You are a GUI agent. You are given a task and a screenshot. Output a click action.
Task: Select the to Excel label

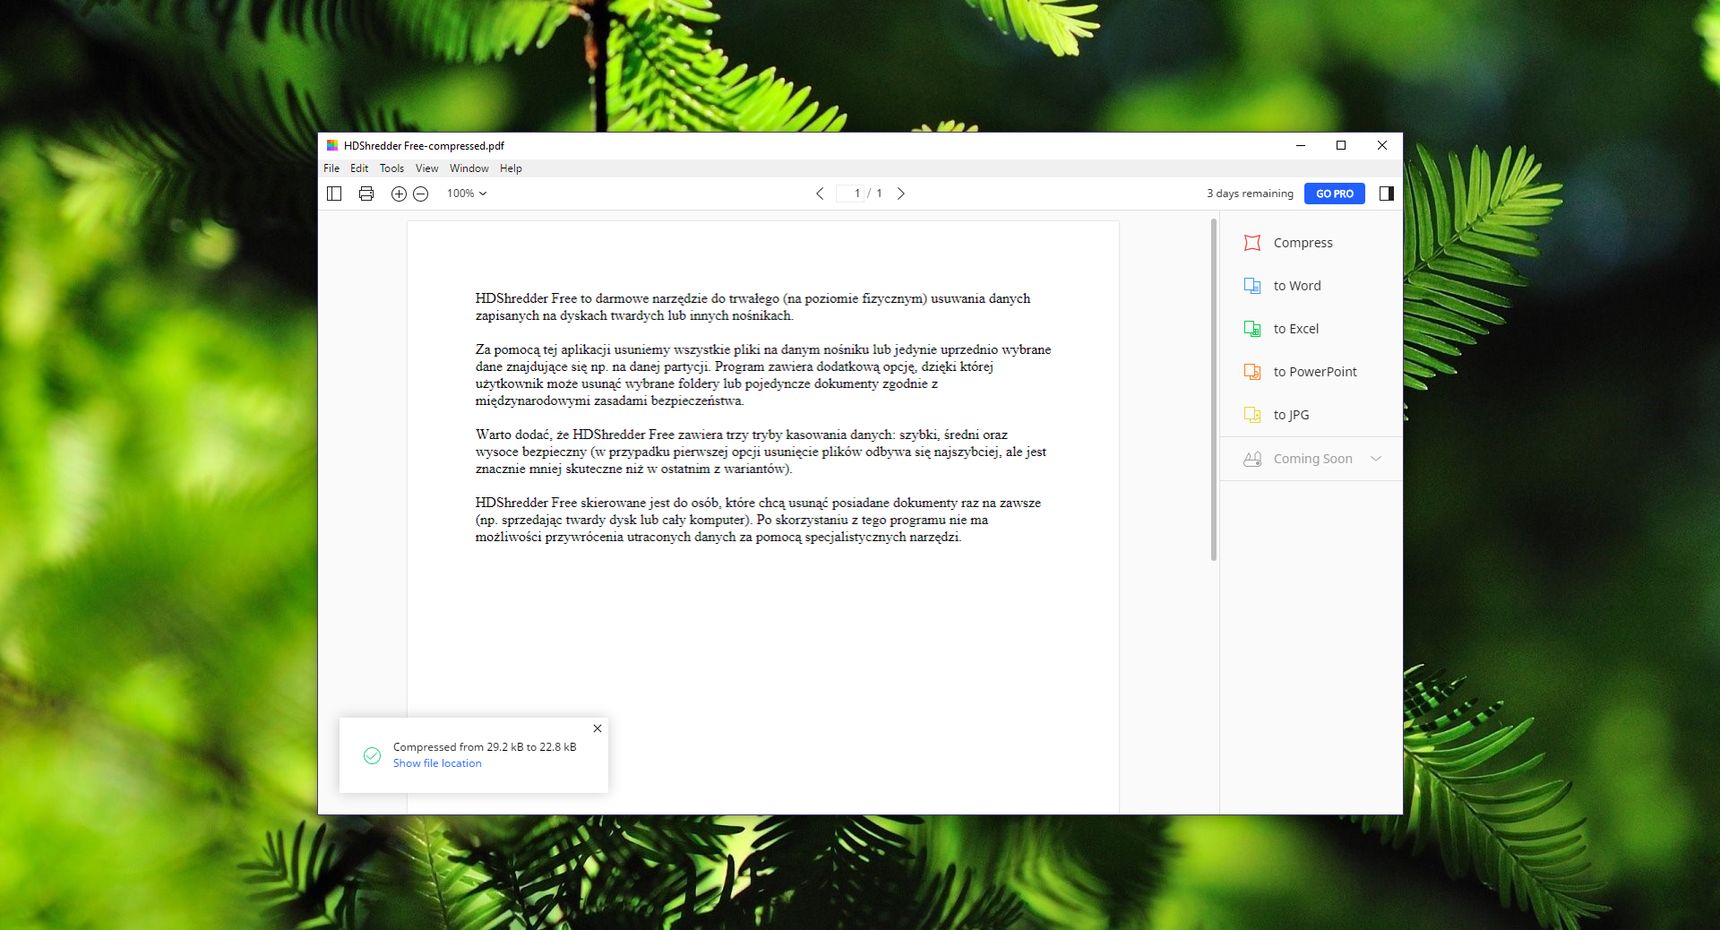click(x=1296, y=329)
